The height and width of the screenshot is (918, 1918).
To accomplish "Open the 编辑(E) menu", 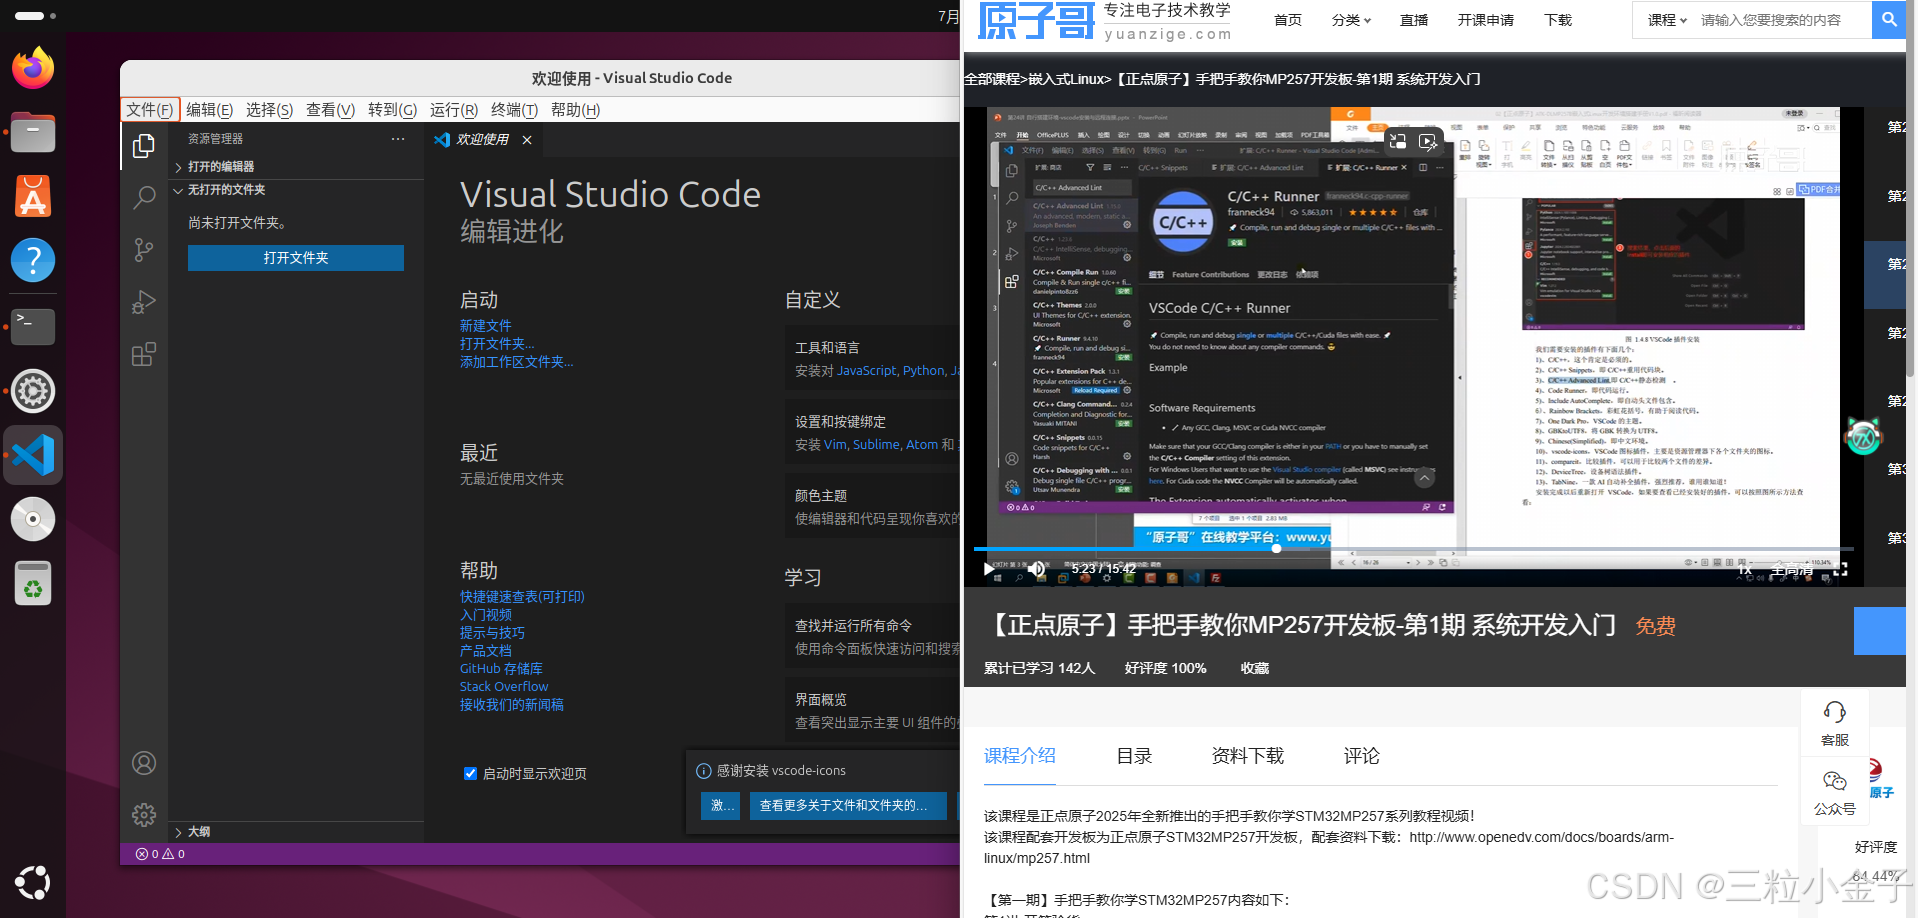I will point(209,110).
